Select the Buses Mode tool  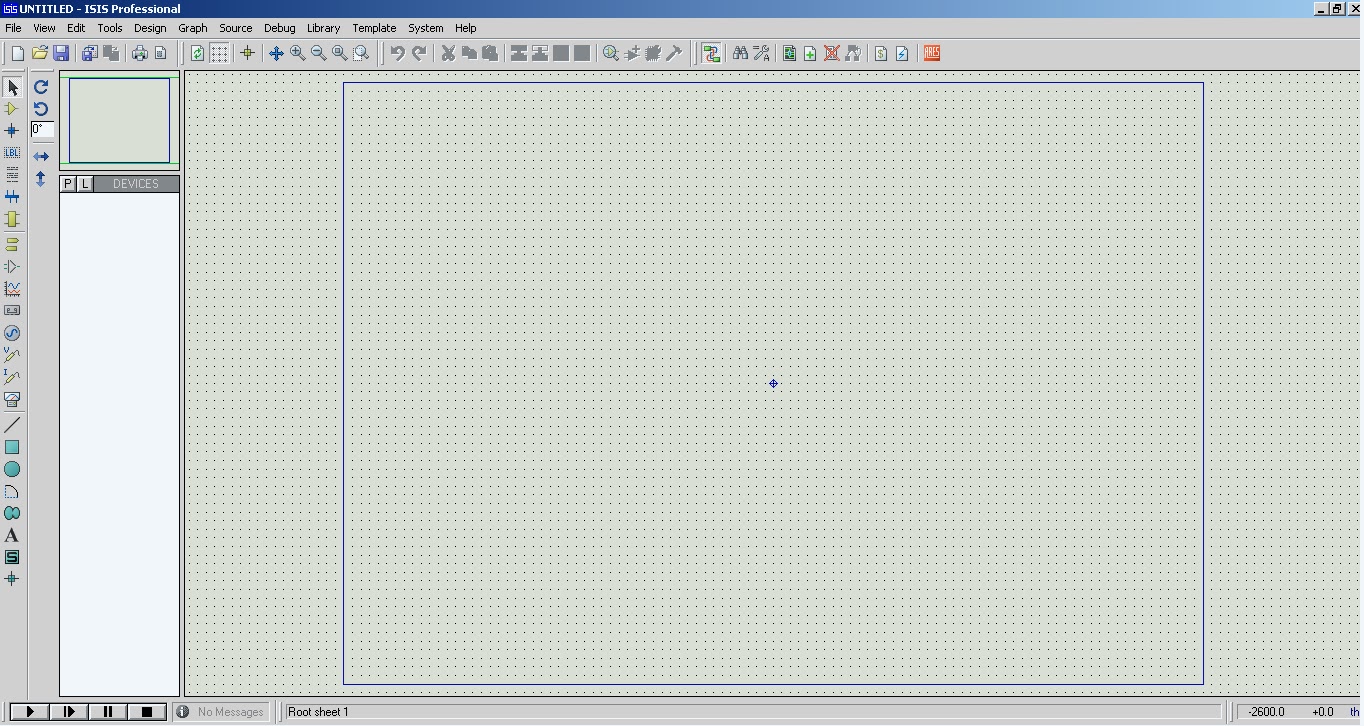[x=12, y=197]
